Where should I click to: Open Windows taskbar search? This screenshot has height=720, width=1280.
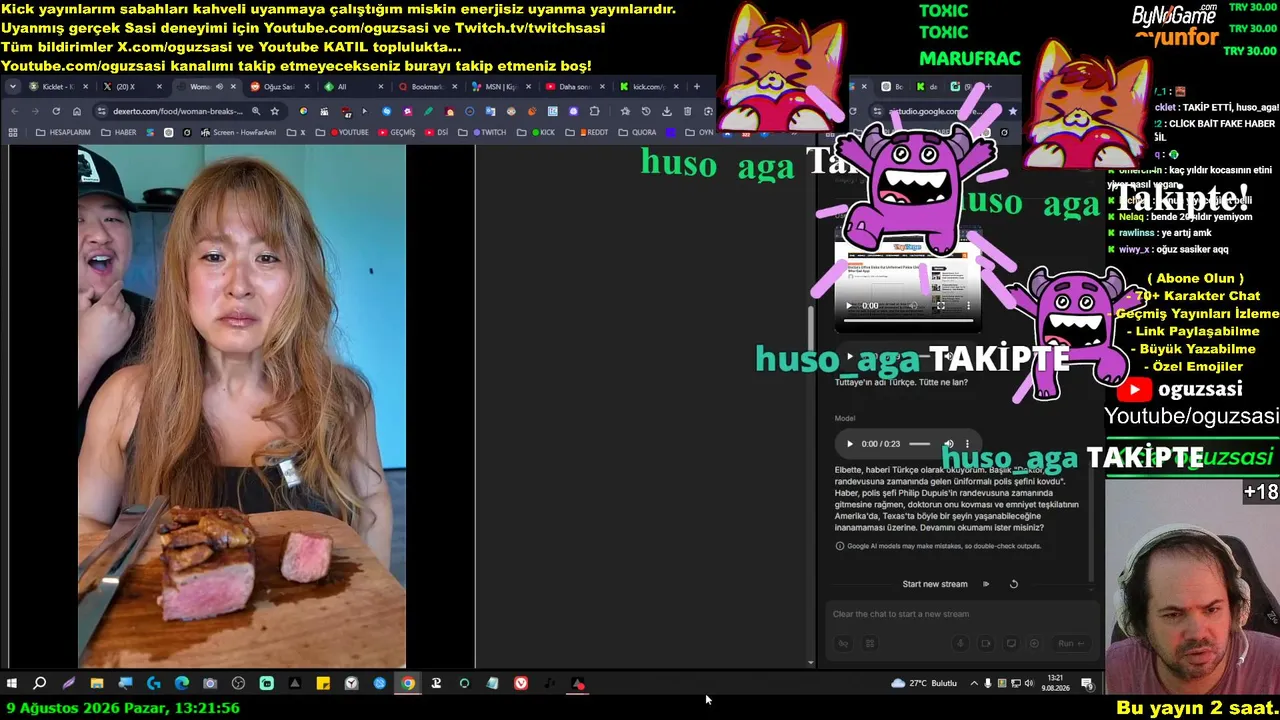click(40, 683)
